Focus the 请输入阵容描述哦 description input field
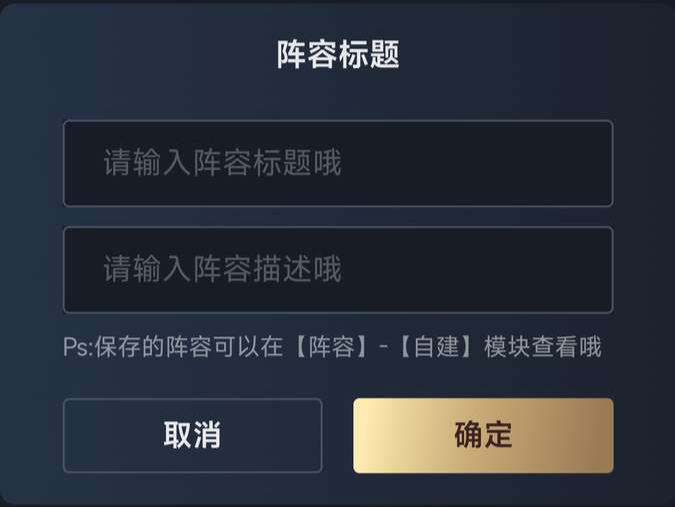Image resolution: width=676 pixels, height=507 pixels. pyautogui.click(x=338, y=270)
